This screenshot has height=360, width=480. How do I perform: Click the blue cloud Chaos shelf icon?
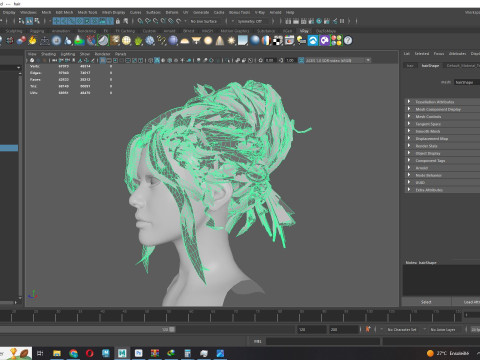pyautogui.click(x=313, y=40)
